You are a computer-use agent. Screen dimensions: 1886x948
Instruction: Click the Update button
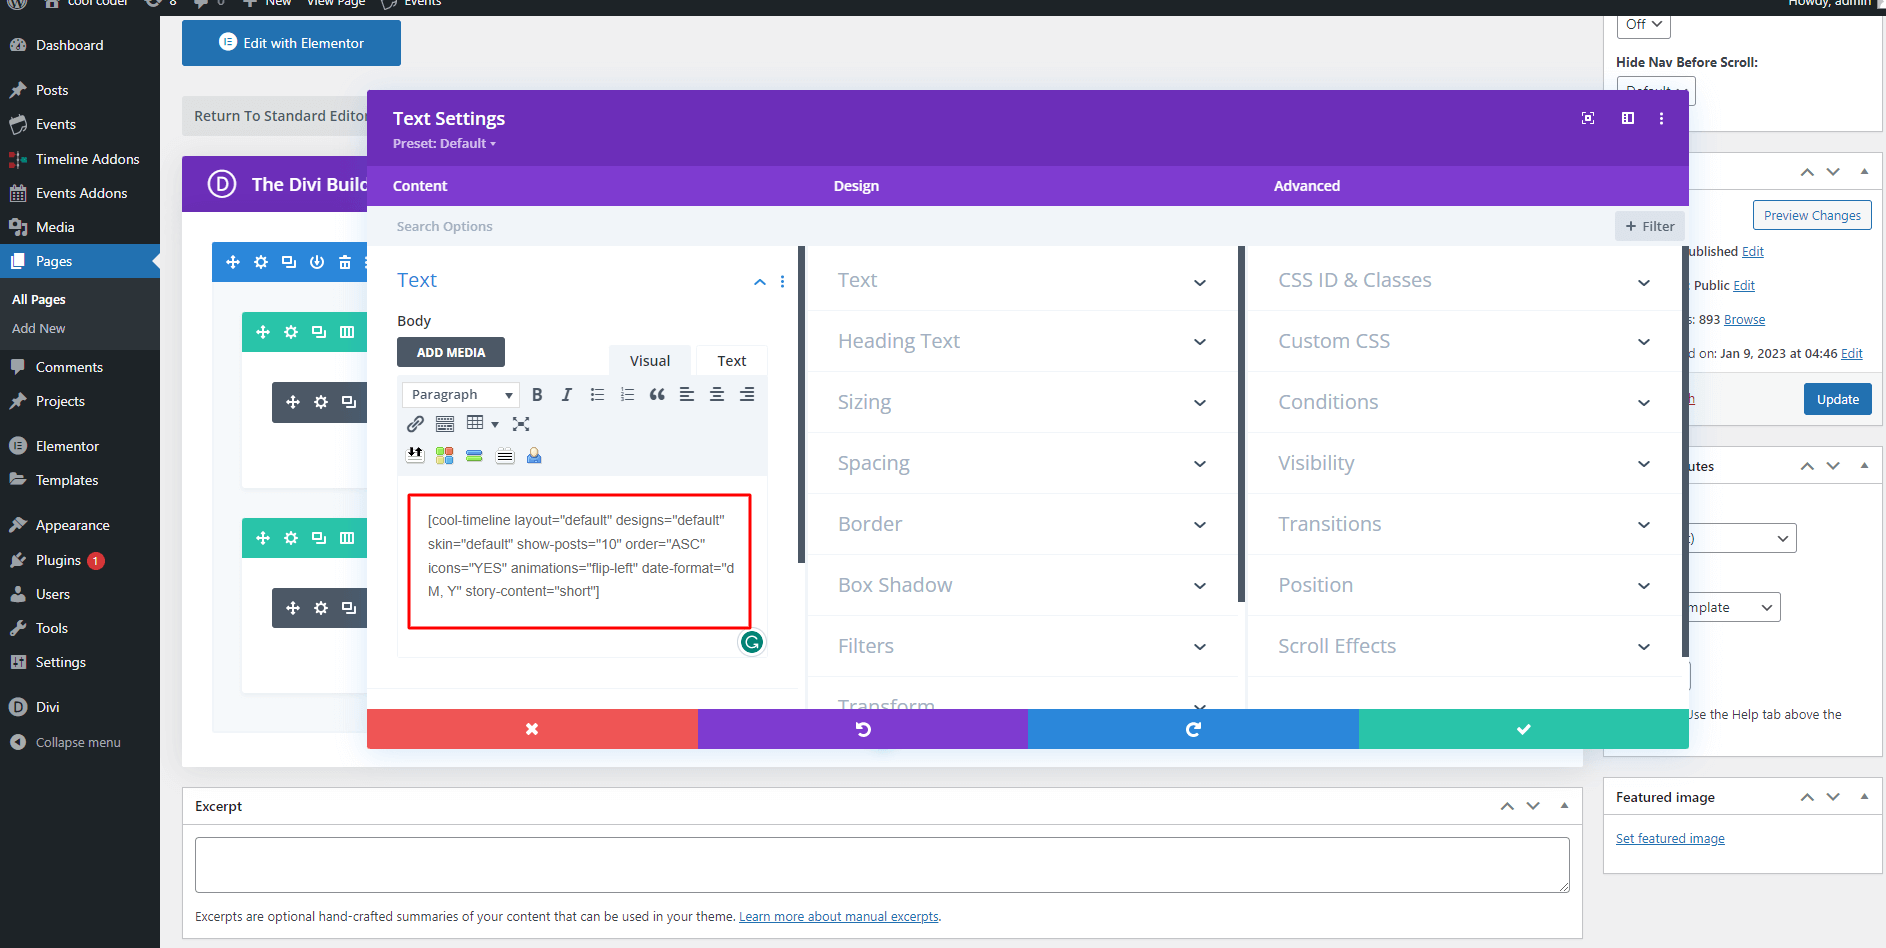(x=1837, y=399)
